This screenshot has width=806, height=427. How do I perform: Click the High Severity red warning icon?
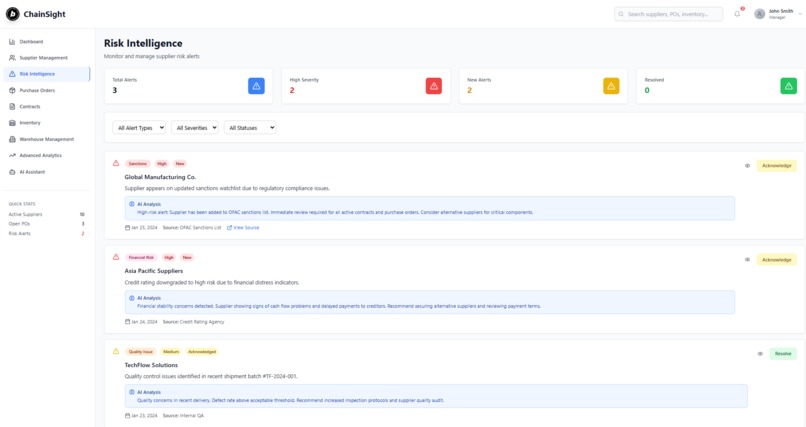point(433,86)
